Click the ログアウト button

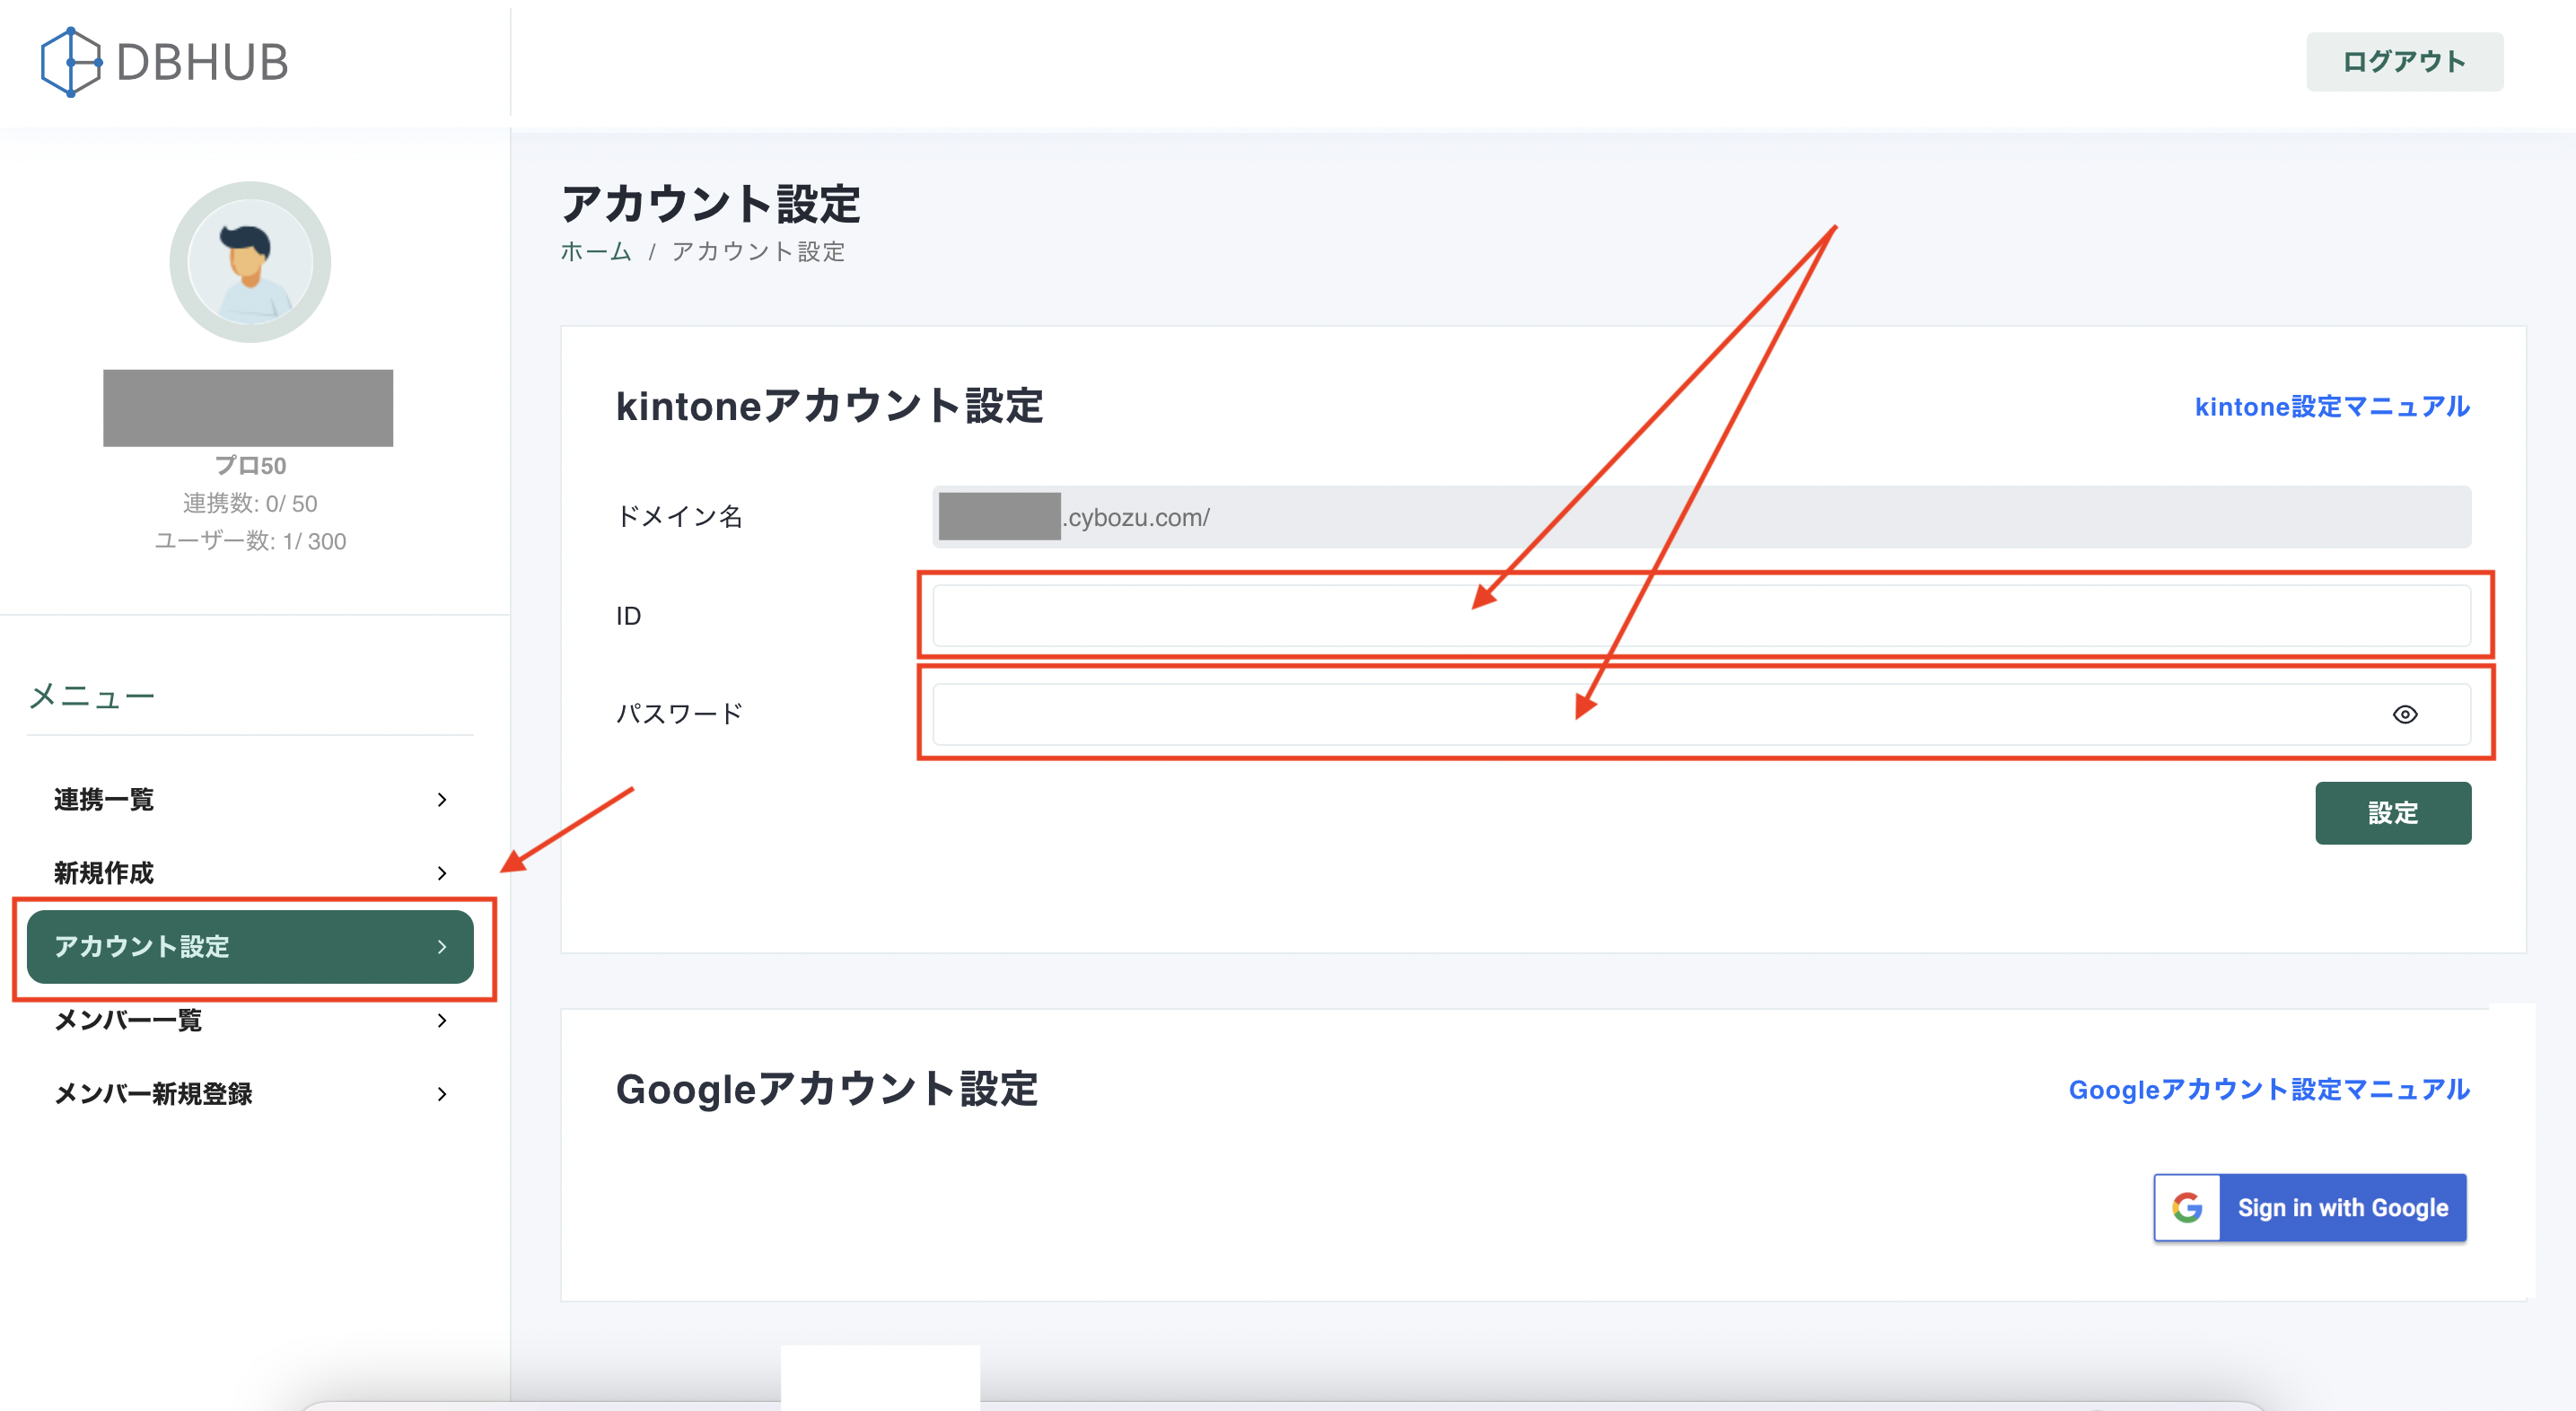point(2404,62)
